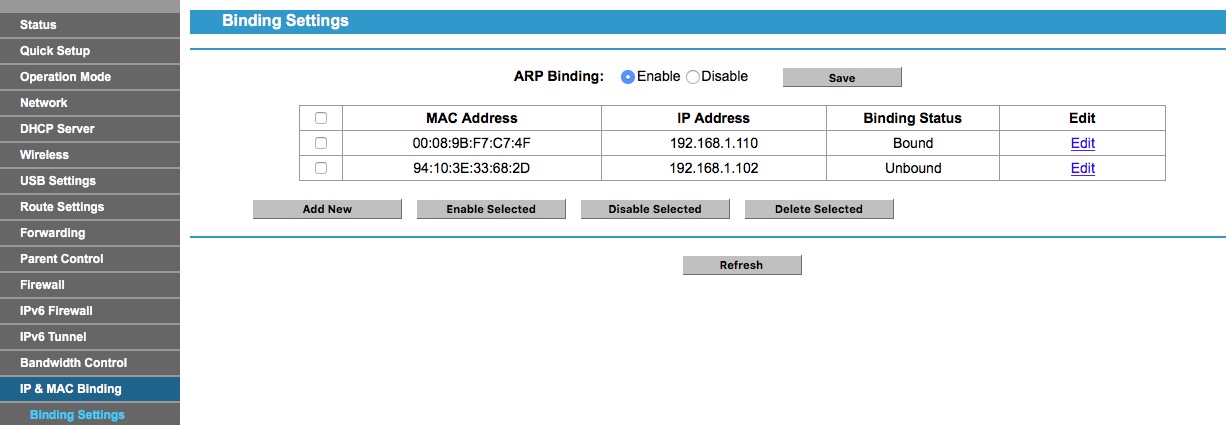Click Edit link for 192.168.1.110
Viewport: 1226px width, 425px height.
point(1082,143)
